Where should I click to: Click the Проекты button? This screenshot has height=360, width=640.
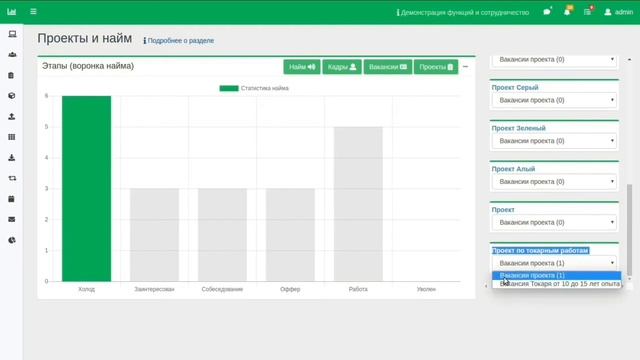click(436, 67)
